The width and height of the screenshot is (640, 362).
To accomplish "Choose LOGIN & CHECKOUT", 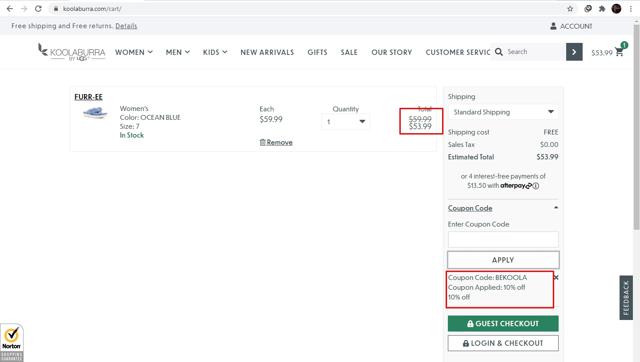I will point(503,343).
